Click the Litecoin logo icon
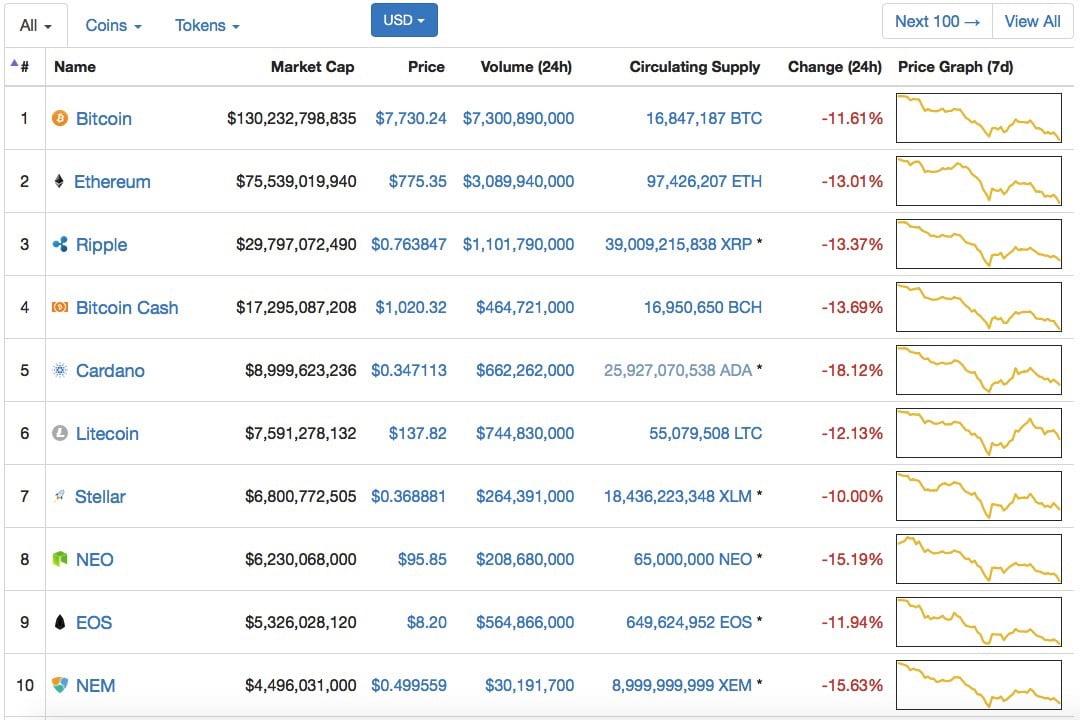The width and height of the screenshot is (1080, 720). [x=60, y=433]
